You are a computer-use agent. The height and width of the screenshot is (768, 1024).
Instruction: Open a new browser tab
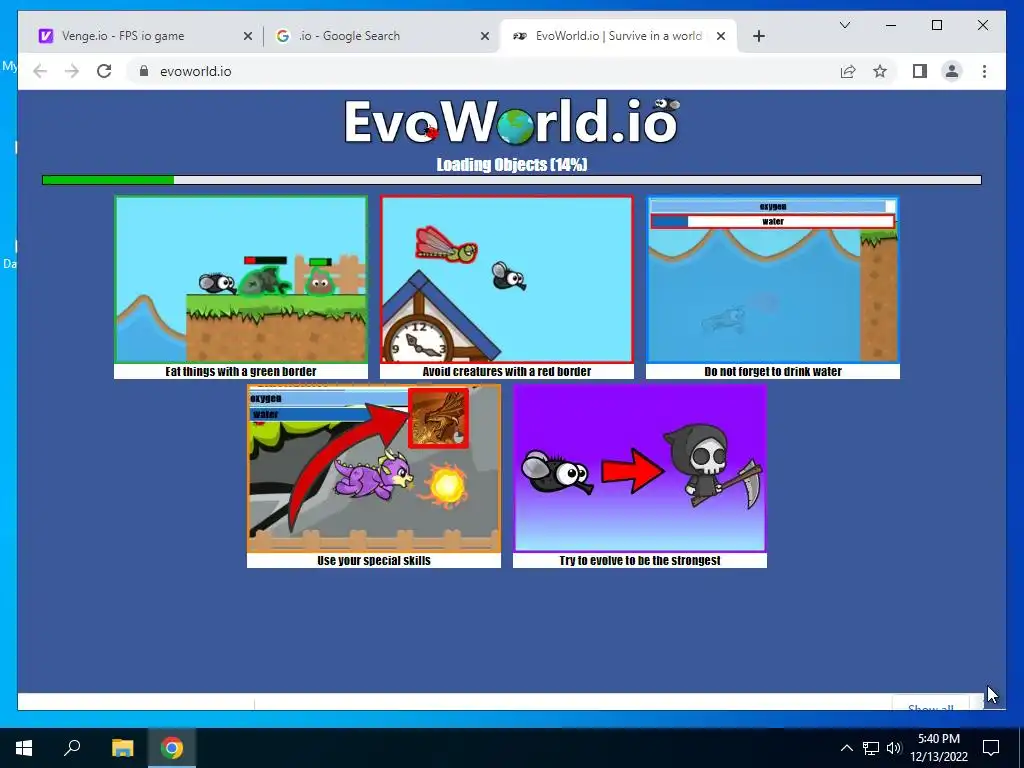point(758,37)
